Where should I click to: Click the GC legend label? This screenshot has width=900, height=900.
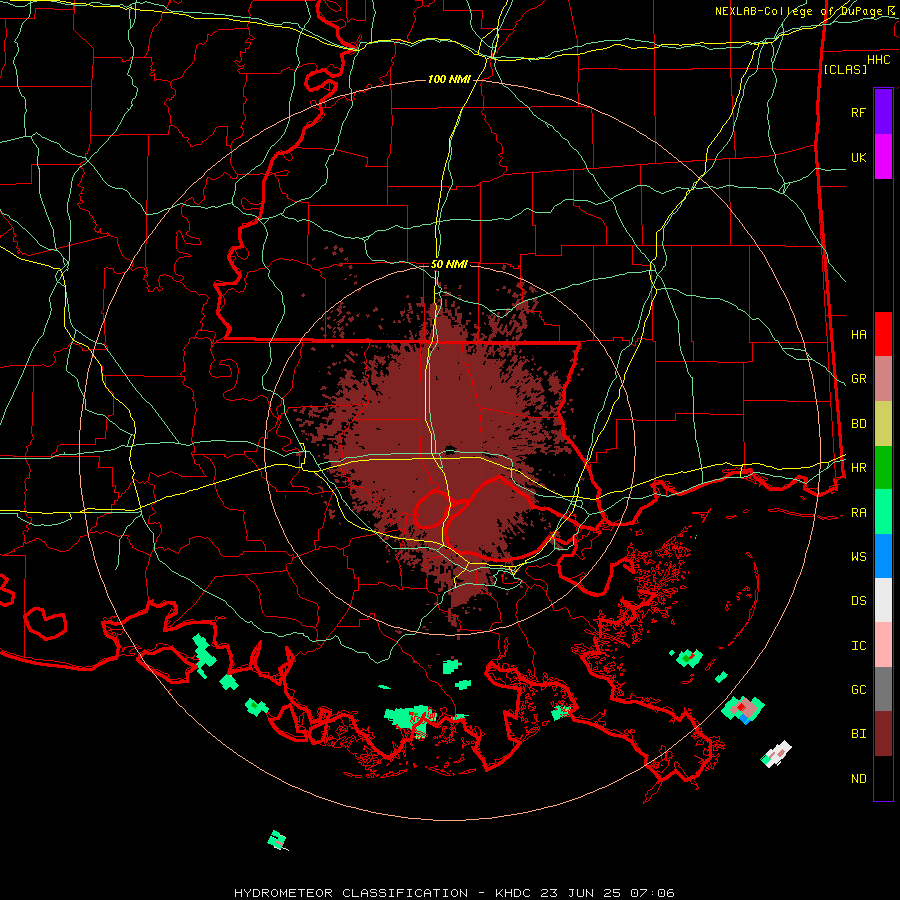(x=859, y=689)
